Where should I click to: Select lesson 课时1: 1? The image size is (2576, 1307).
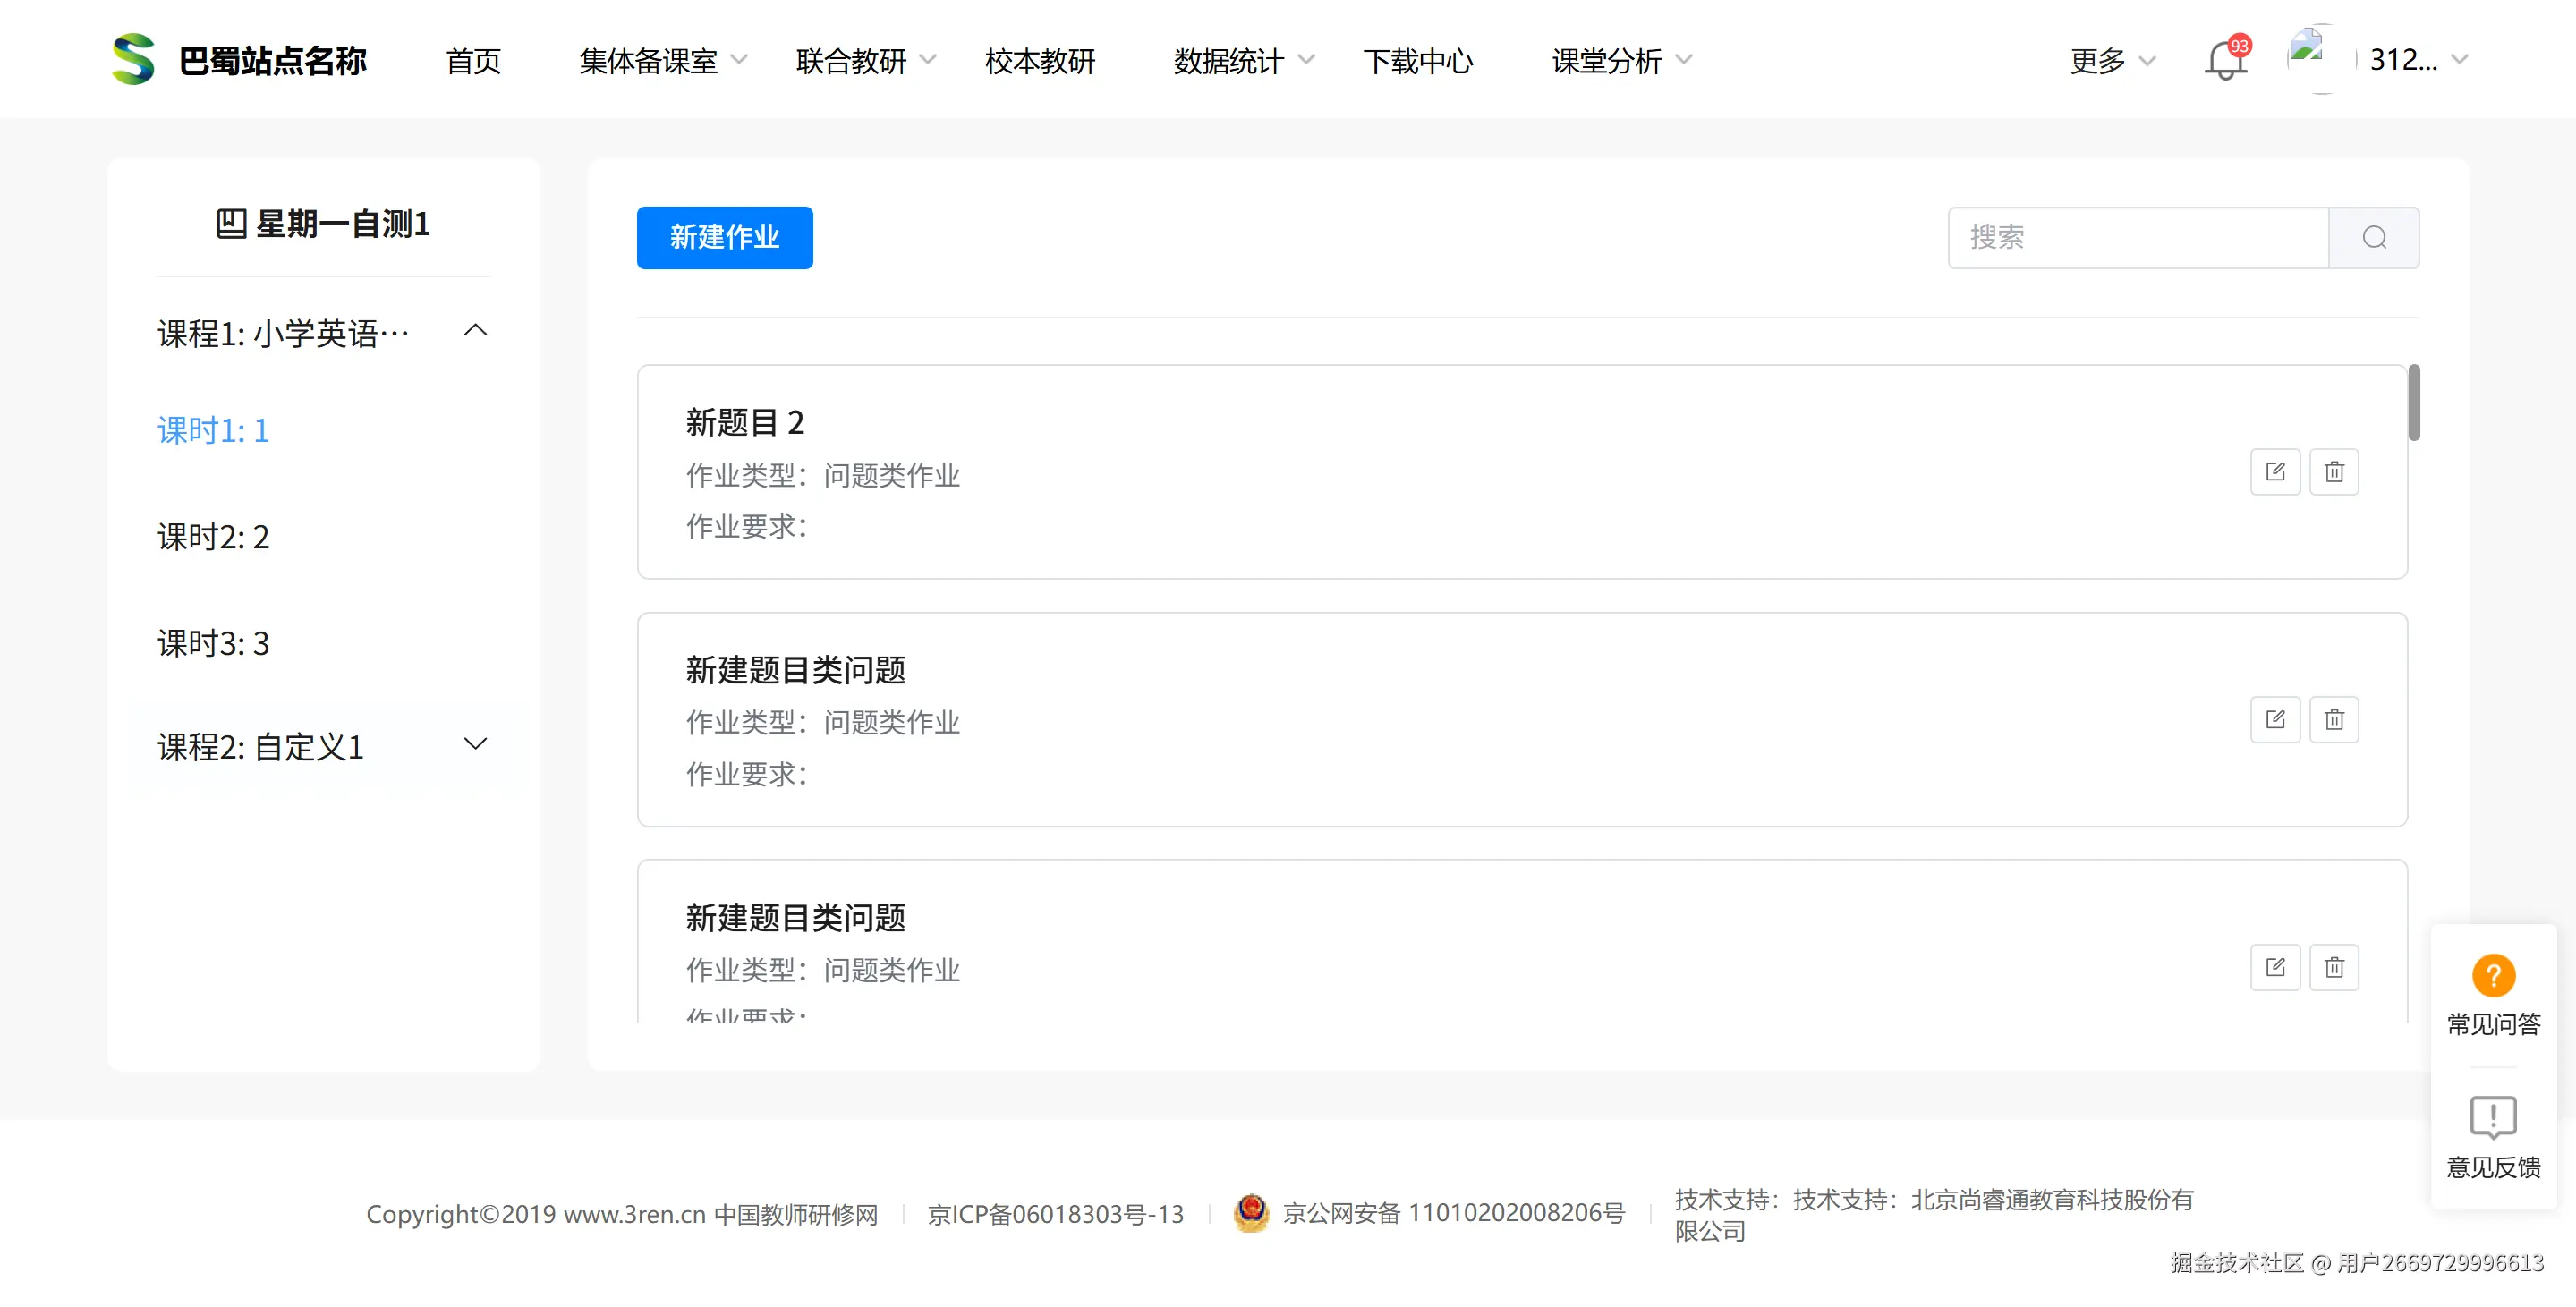coord(213,431)
